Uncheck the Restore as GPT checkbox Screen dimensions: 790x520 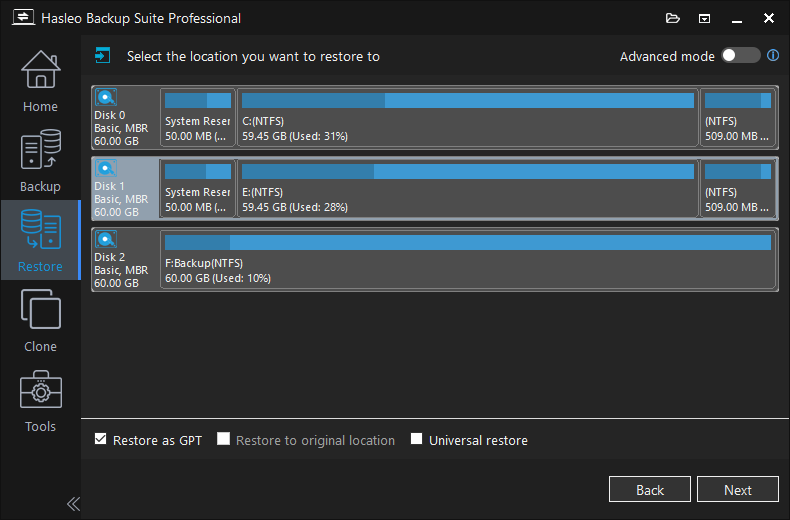click(100, 439)
